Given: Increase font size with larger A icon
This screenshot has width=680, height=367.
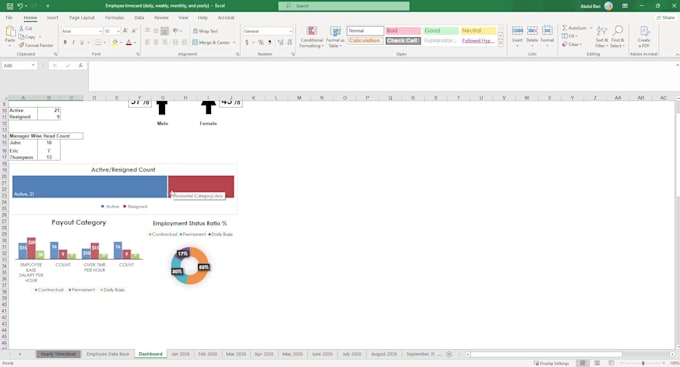Looking at the screenshot, I should tap(125, 31).
